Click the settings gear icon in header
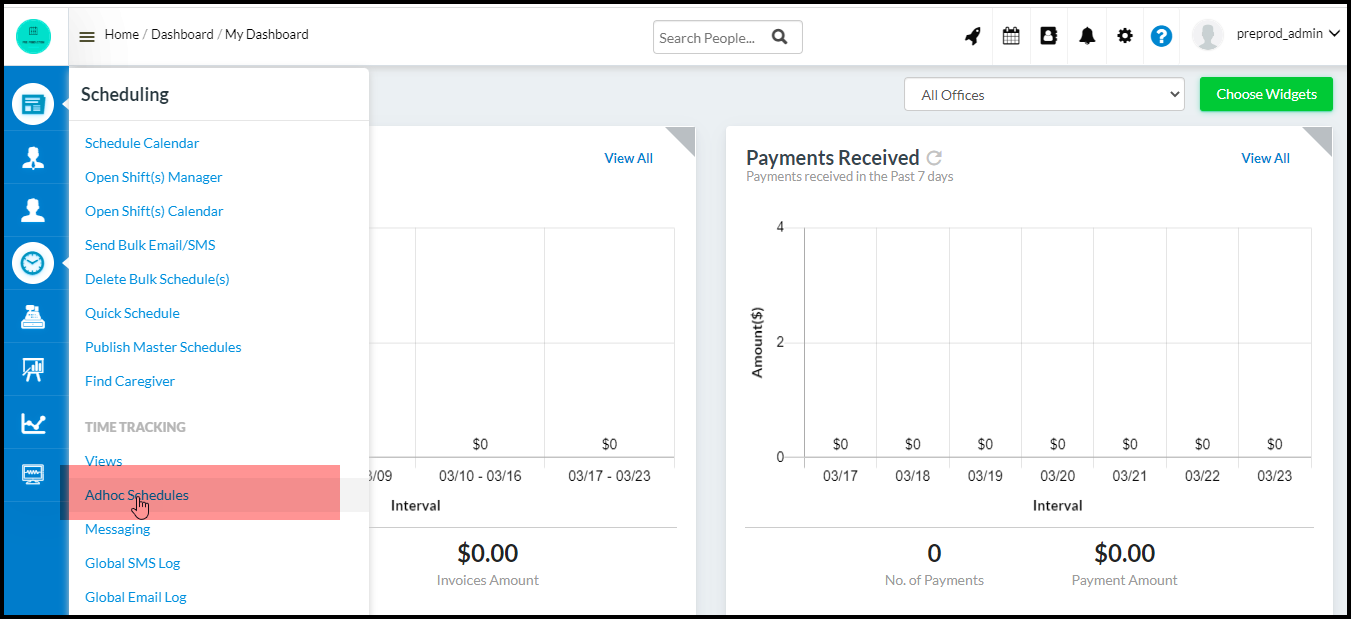Viewport: 1351px width, 619px height. point(1124,35)
